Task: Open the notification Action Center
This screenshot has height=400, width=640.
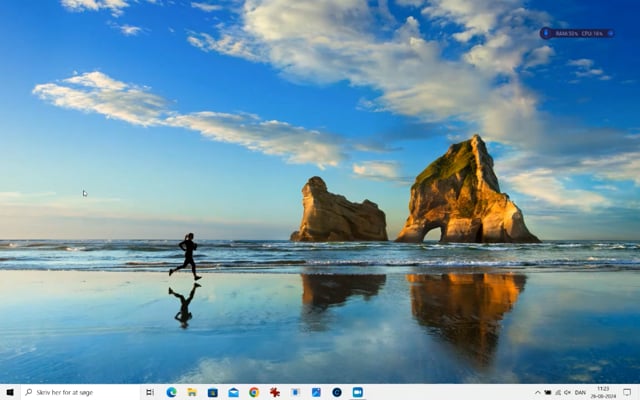Action: pyautogui.click(x=627, y=392)
